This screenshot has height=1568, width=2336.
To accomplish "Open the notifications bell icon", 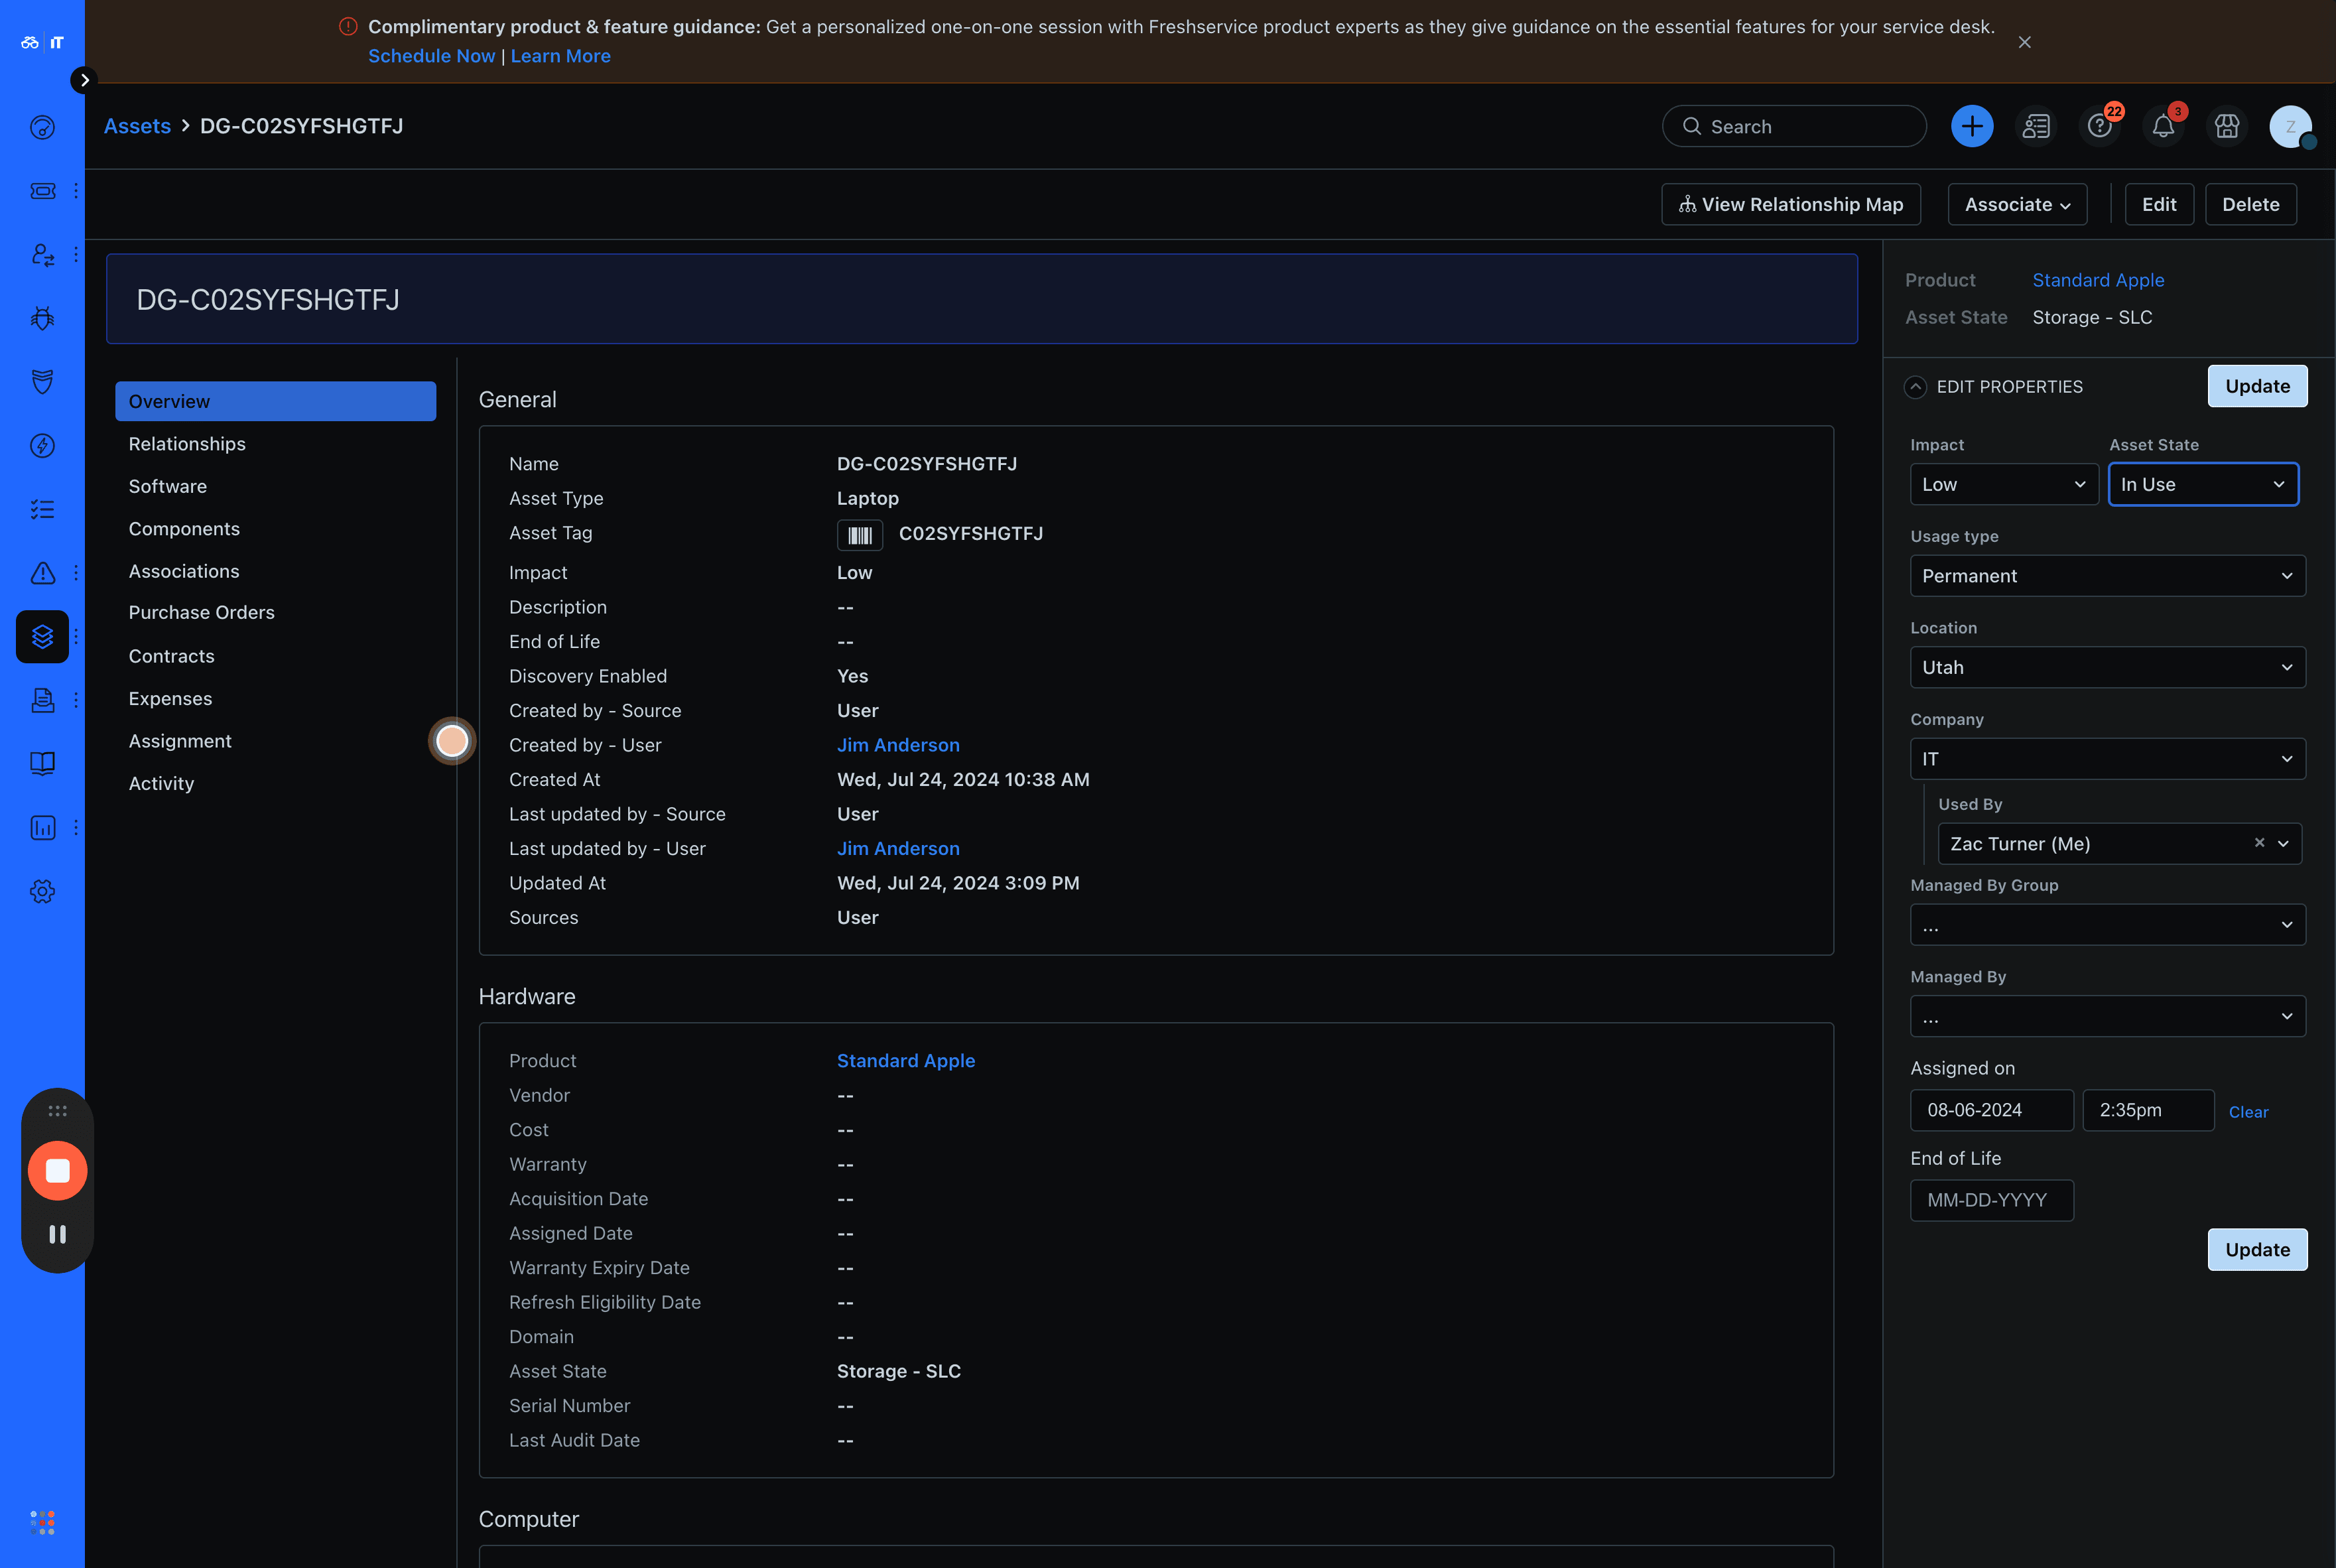I will [x=2163, y=126].
